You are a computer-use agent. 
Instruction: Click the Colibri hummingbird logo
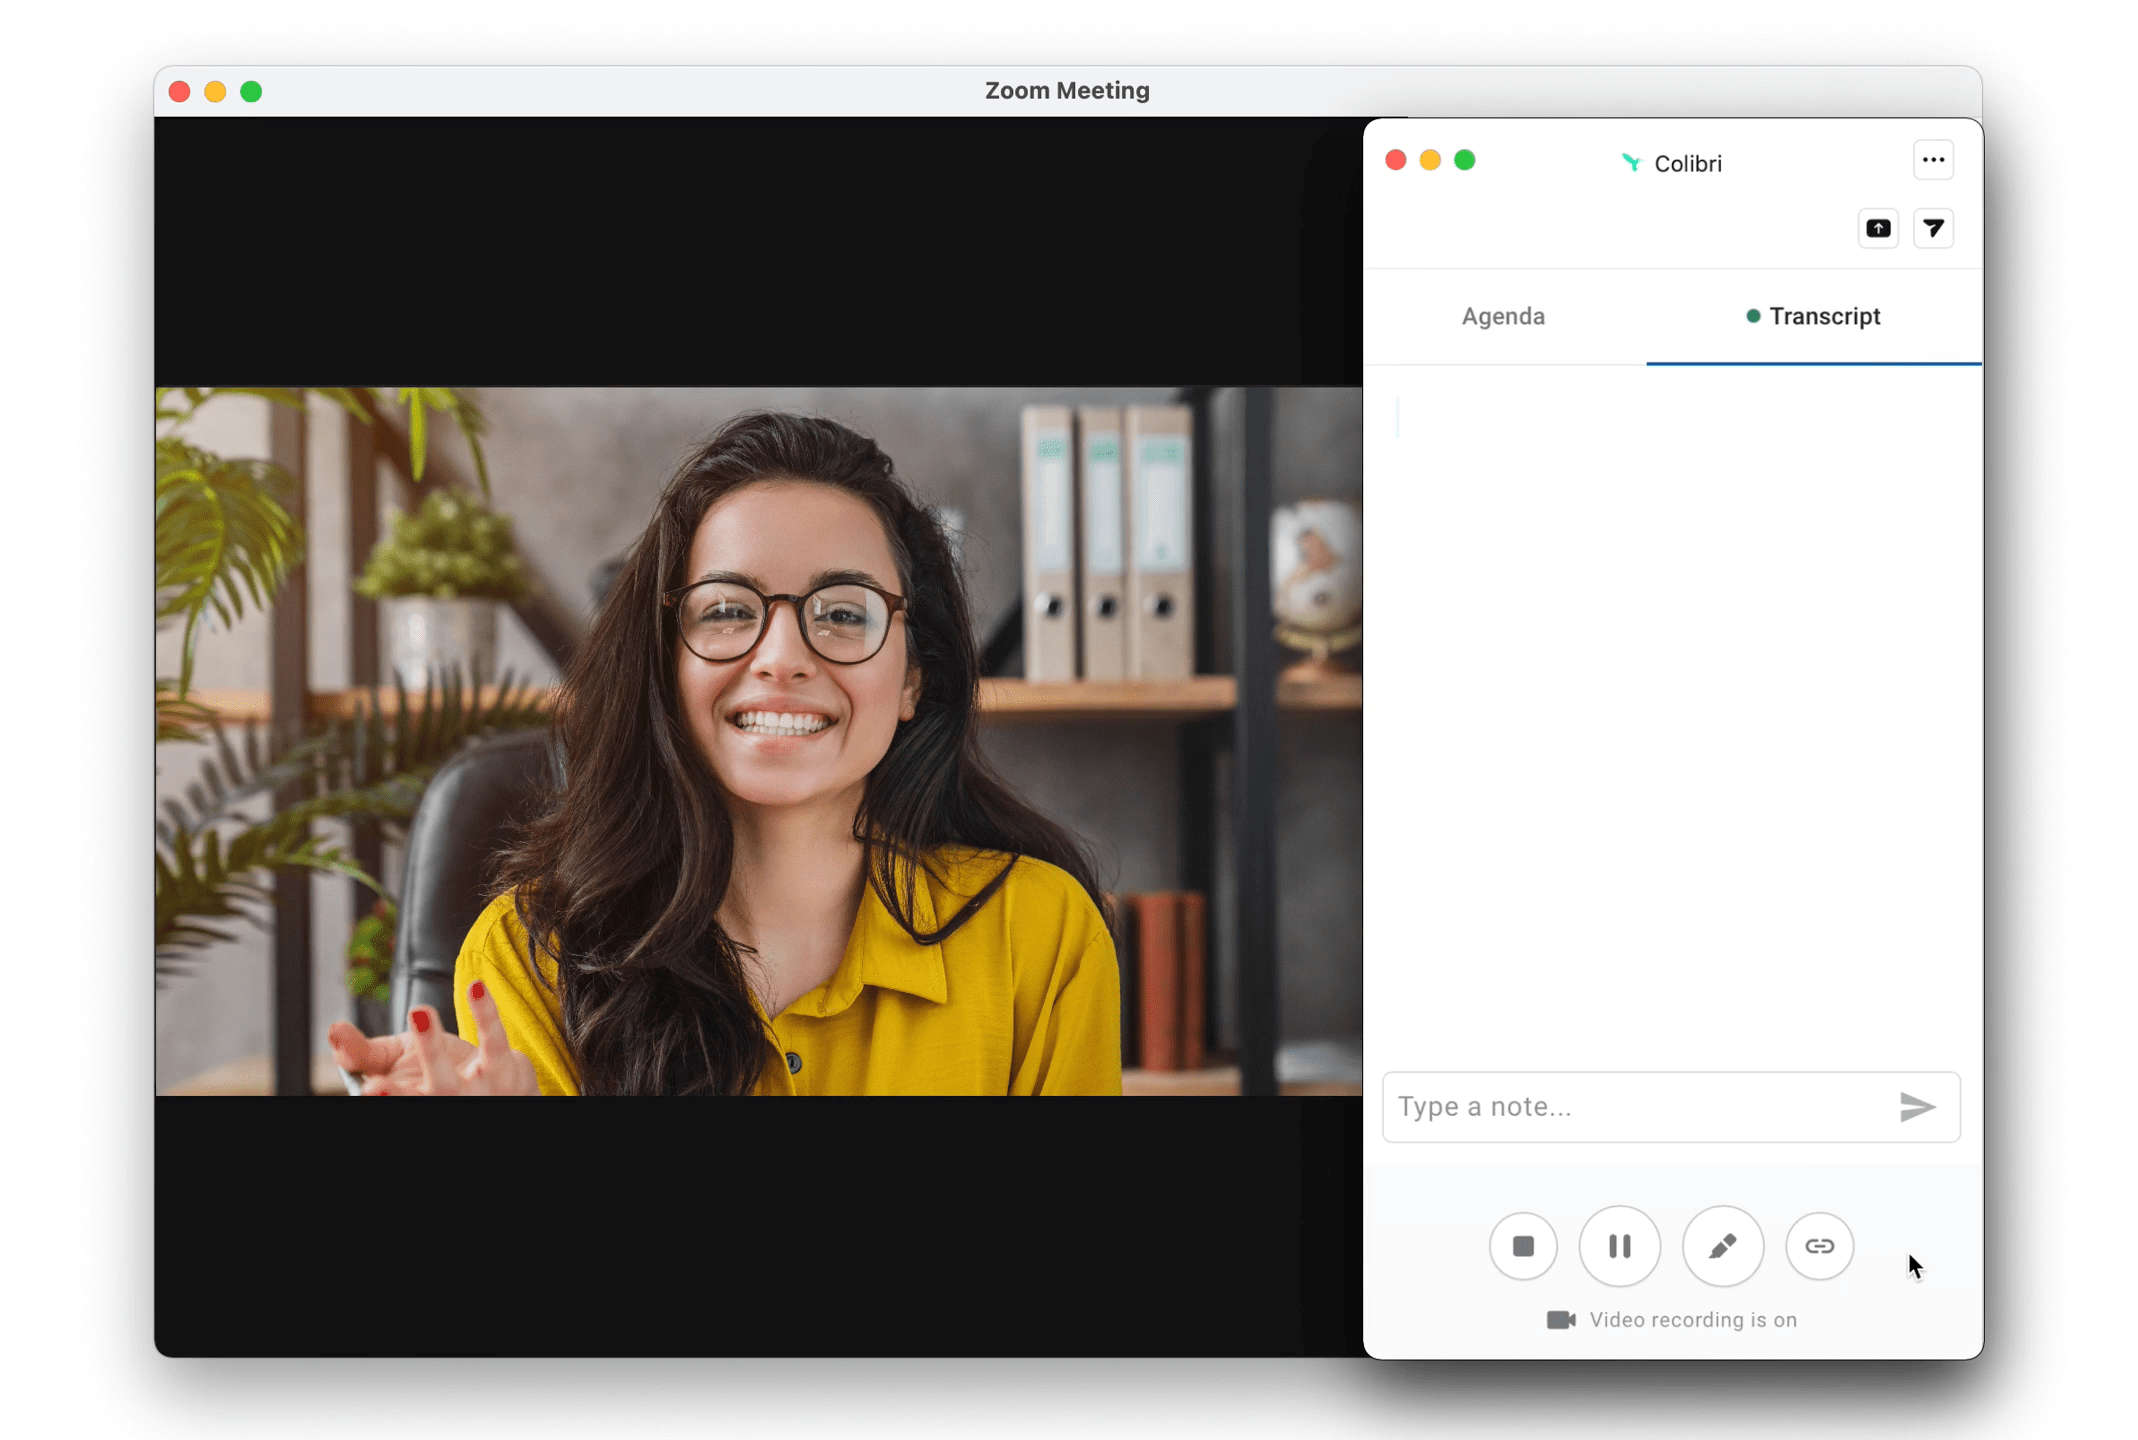[x=1630, y=163]
